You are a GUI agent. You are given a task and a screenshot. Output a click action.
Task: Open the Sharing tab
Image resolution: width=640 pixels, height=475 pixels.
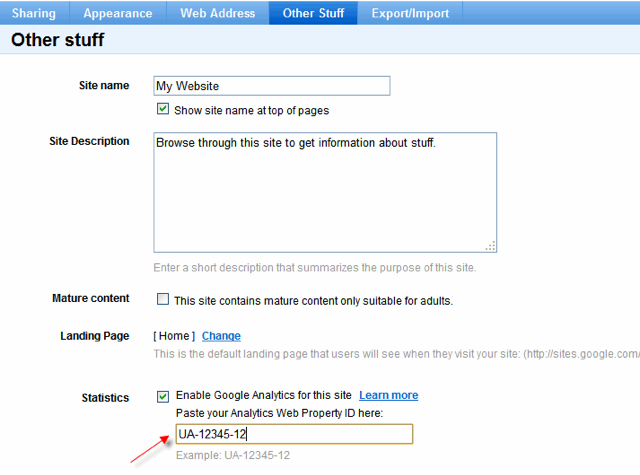coord(34,13)
